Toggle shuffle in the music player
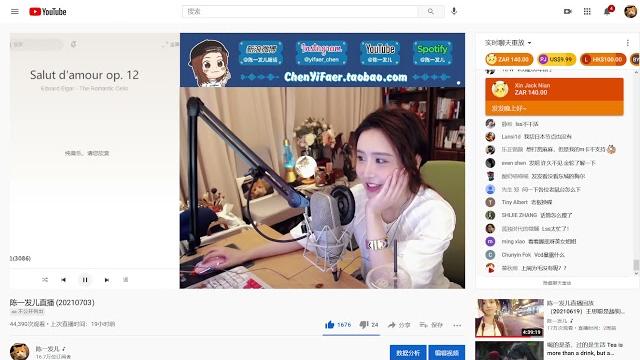 pos(45,280)
